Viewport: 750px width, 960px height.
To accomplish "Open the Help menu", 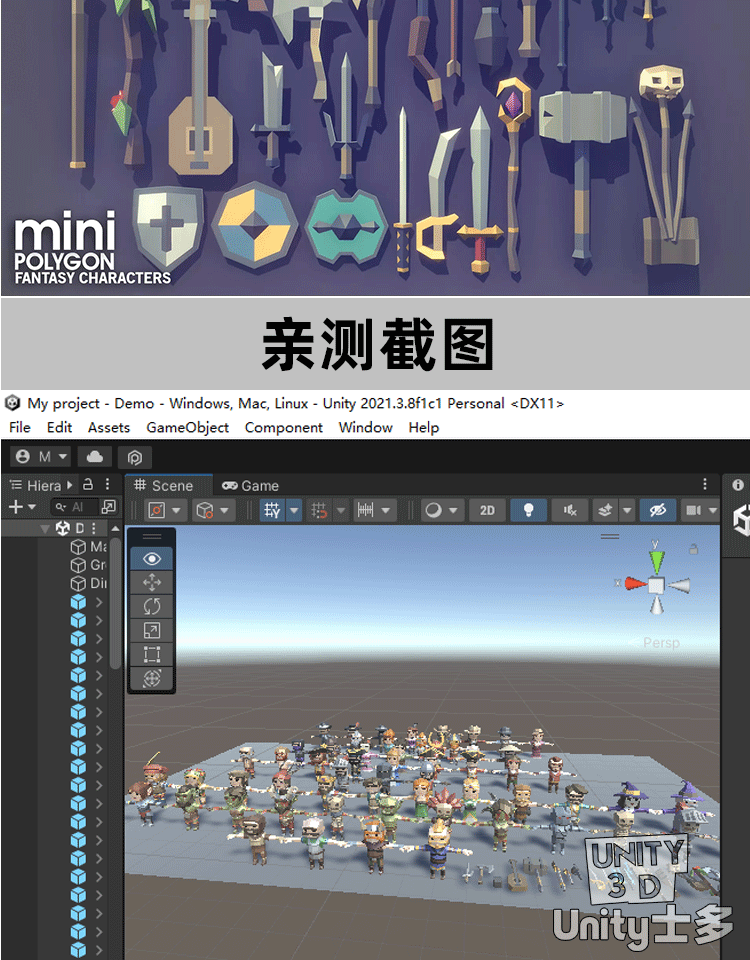I will pyautogui.click(x=424, y=427).
